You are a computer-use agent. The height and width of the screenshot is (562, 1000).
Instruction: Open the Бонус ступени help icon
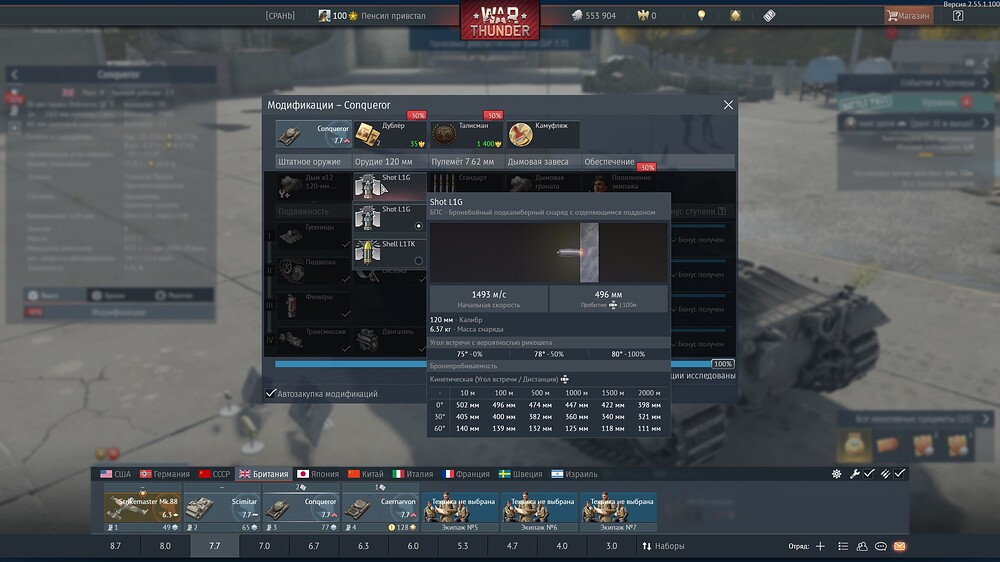[722, 211]
